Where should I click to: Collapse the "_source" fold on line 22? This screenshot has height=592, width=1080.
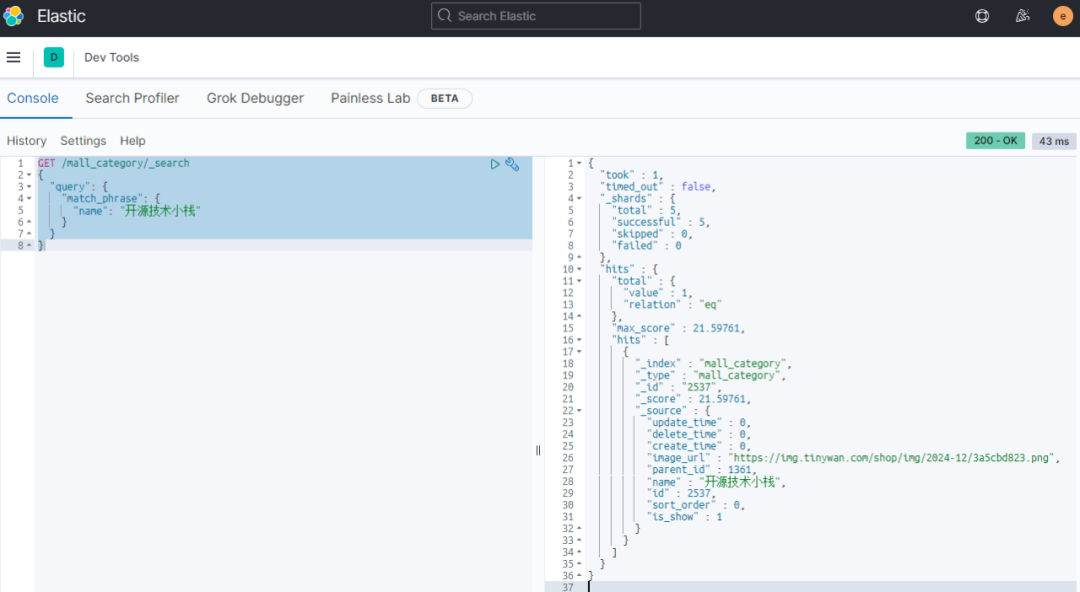click(x=579, y=411)
